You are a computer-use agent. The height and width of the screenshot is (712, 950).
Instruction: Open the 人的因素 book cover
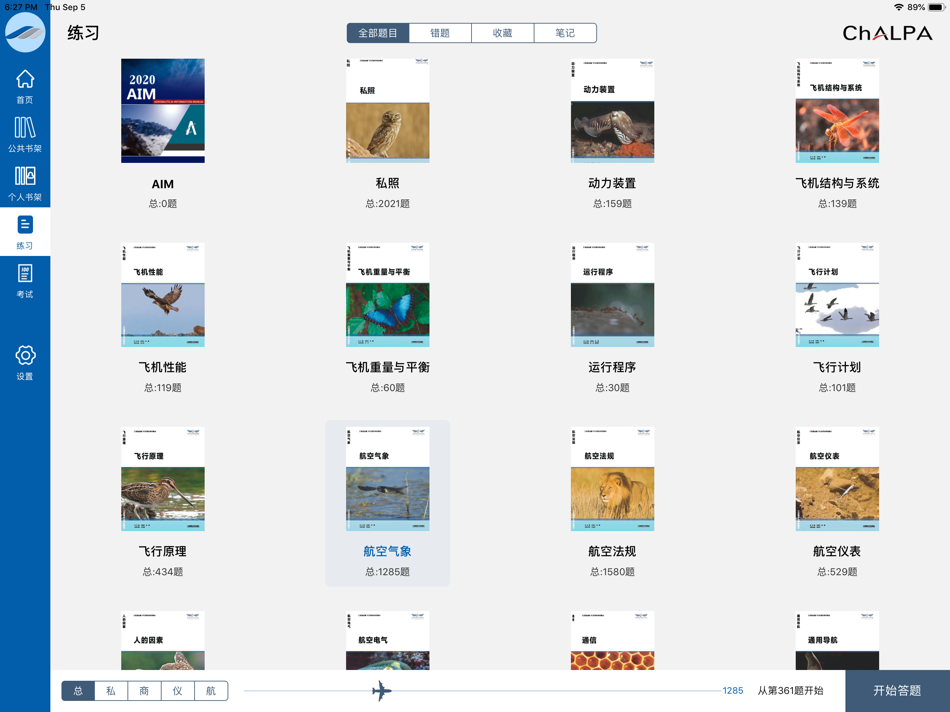point(163,640)
